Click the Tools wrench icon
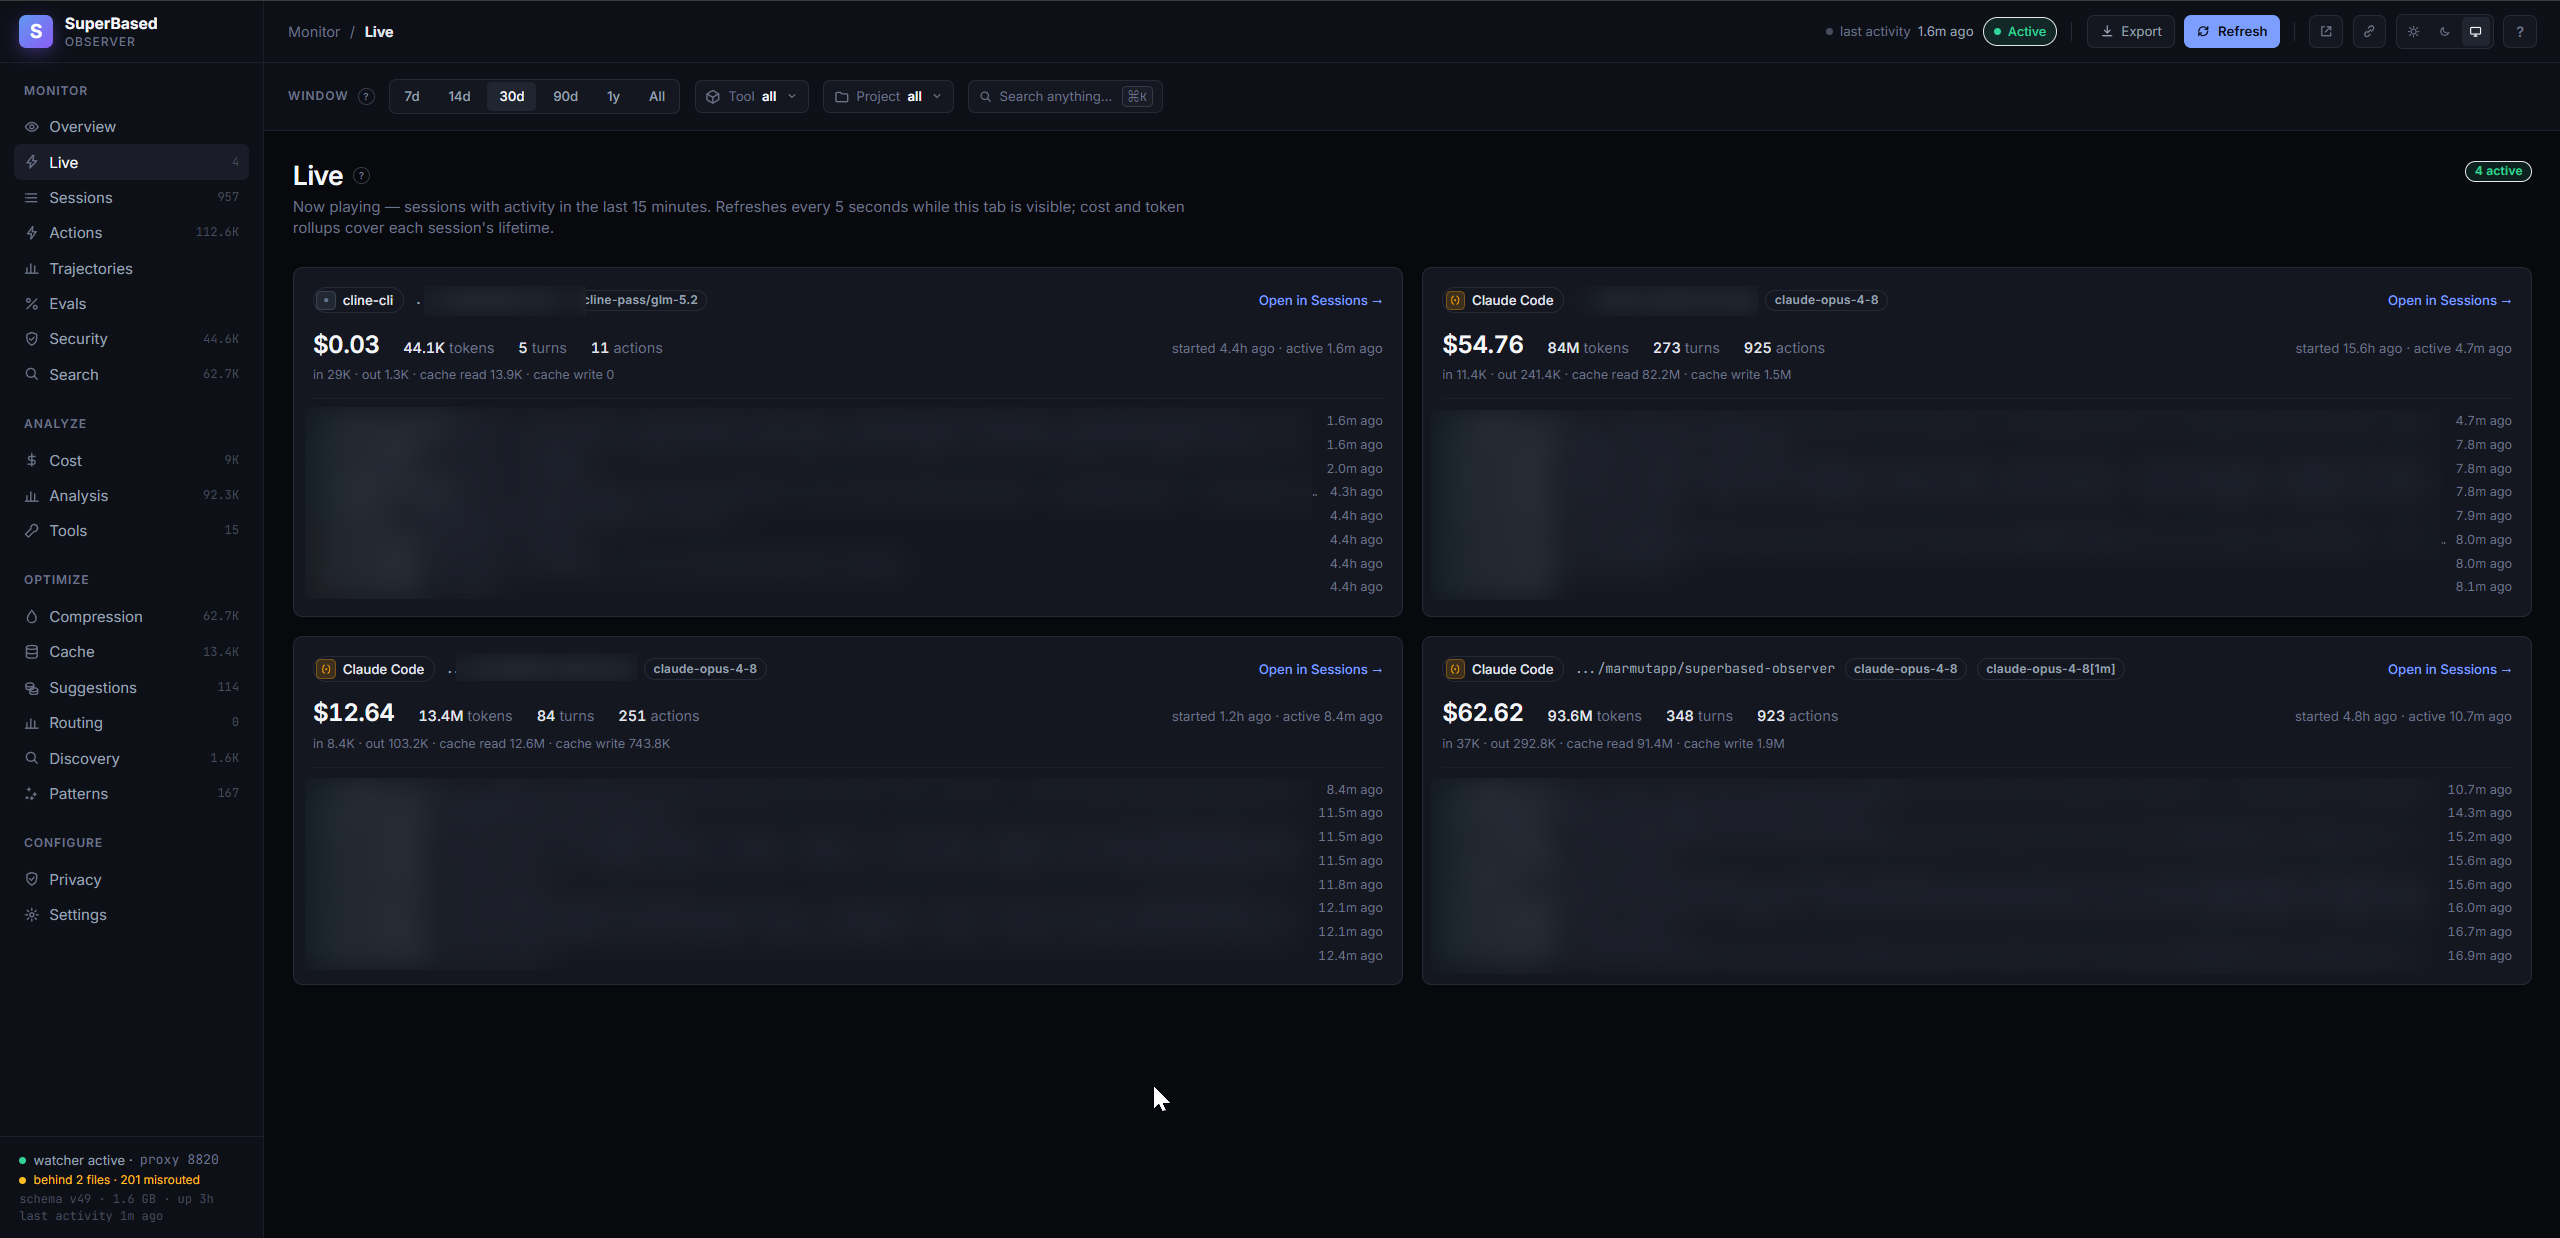 click(x=32, y=531)
